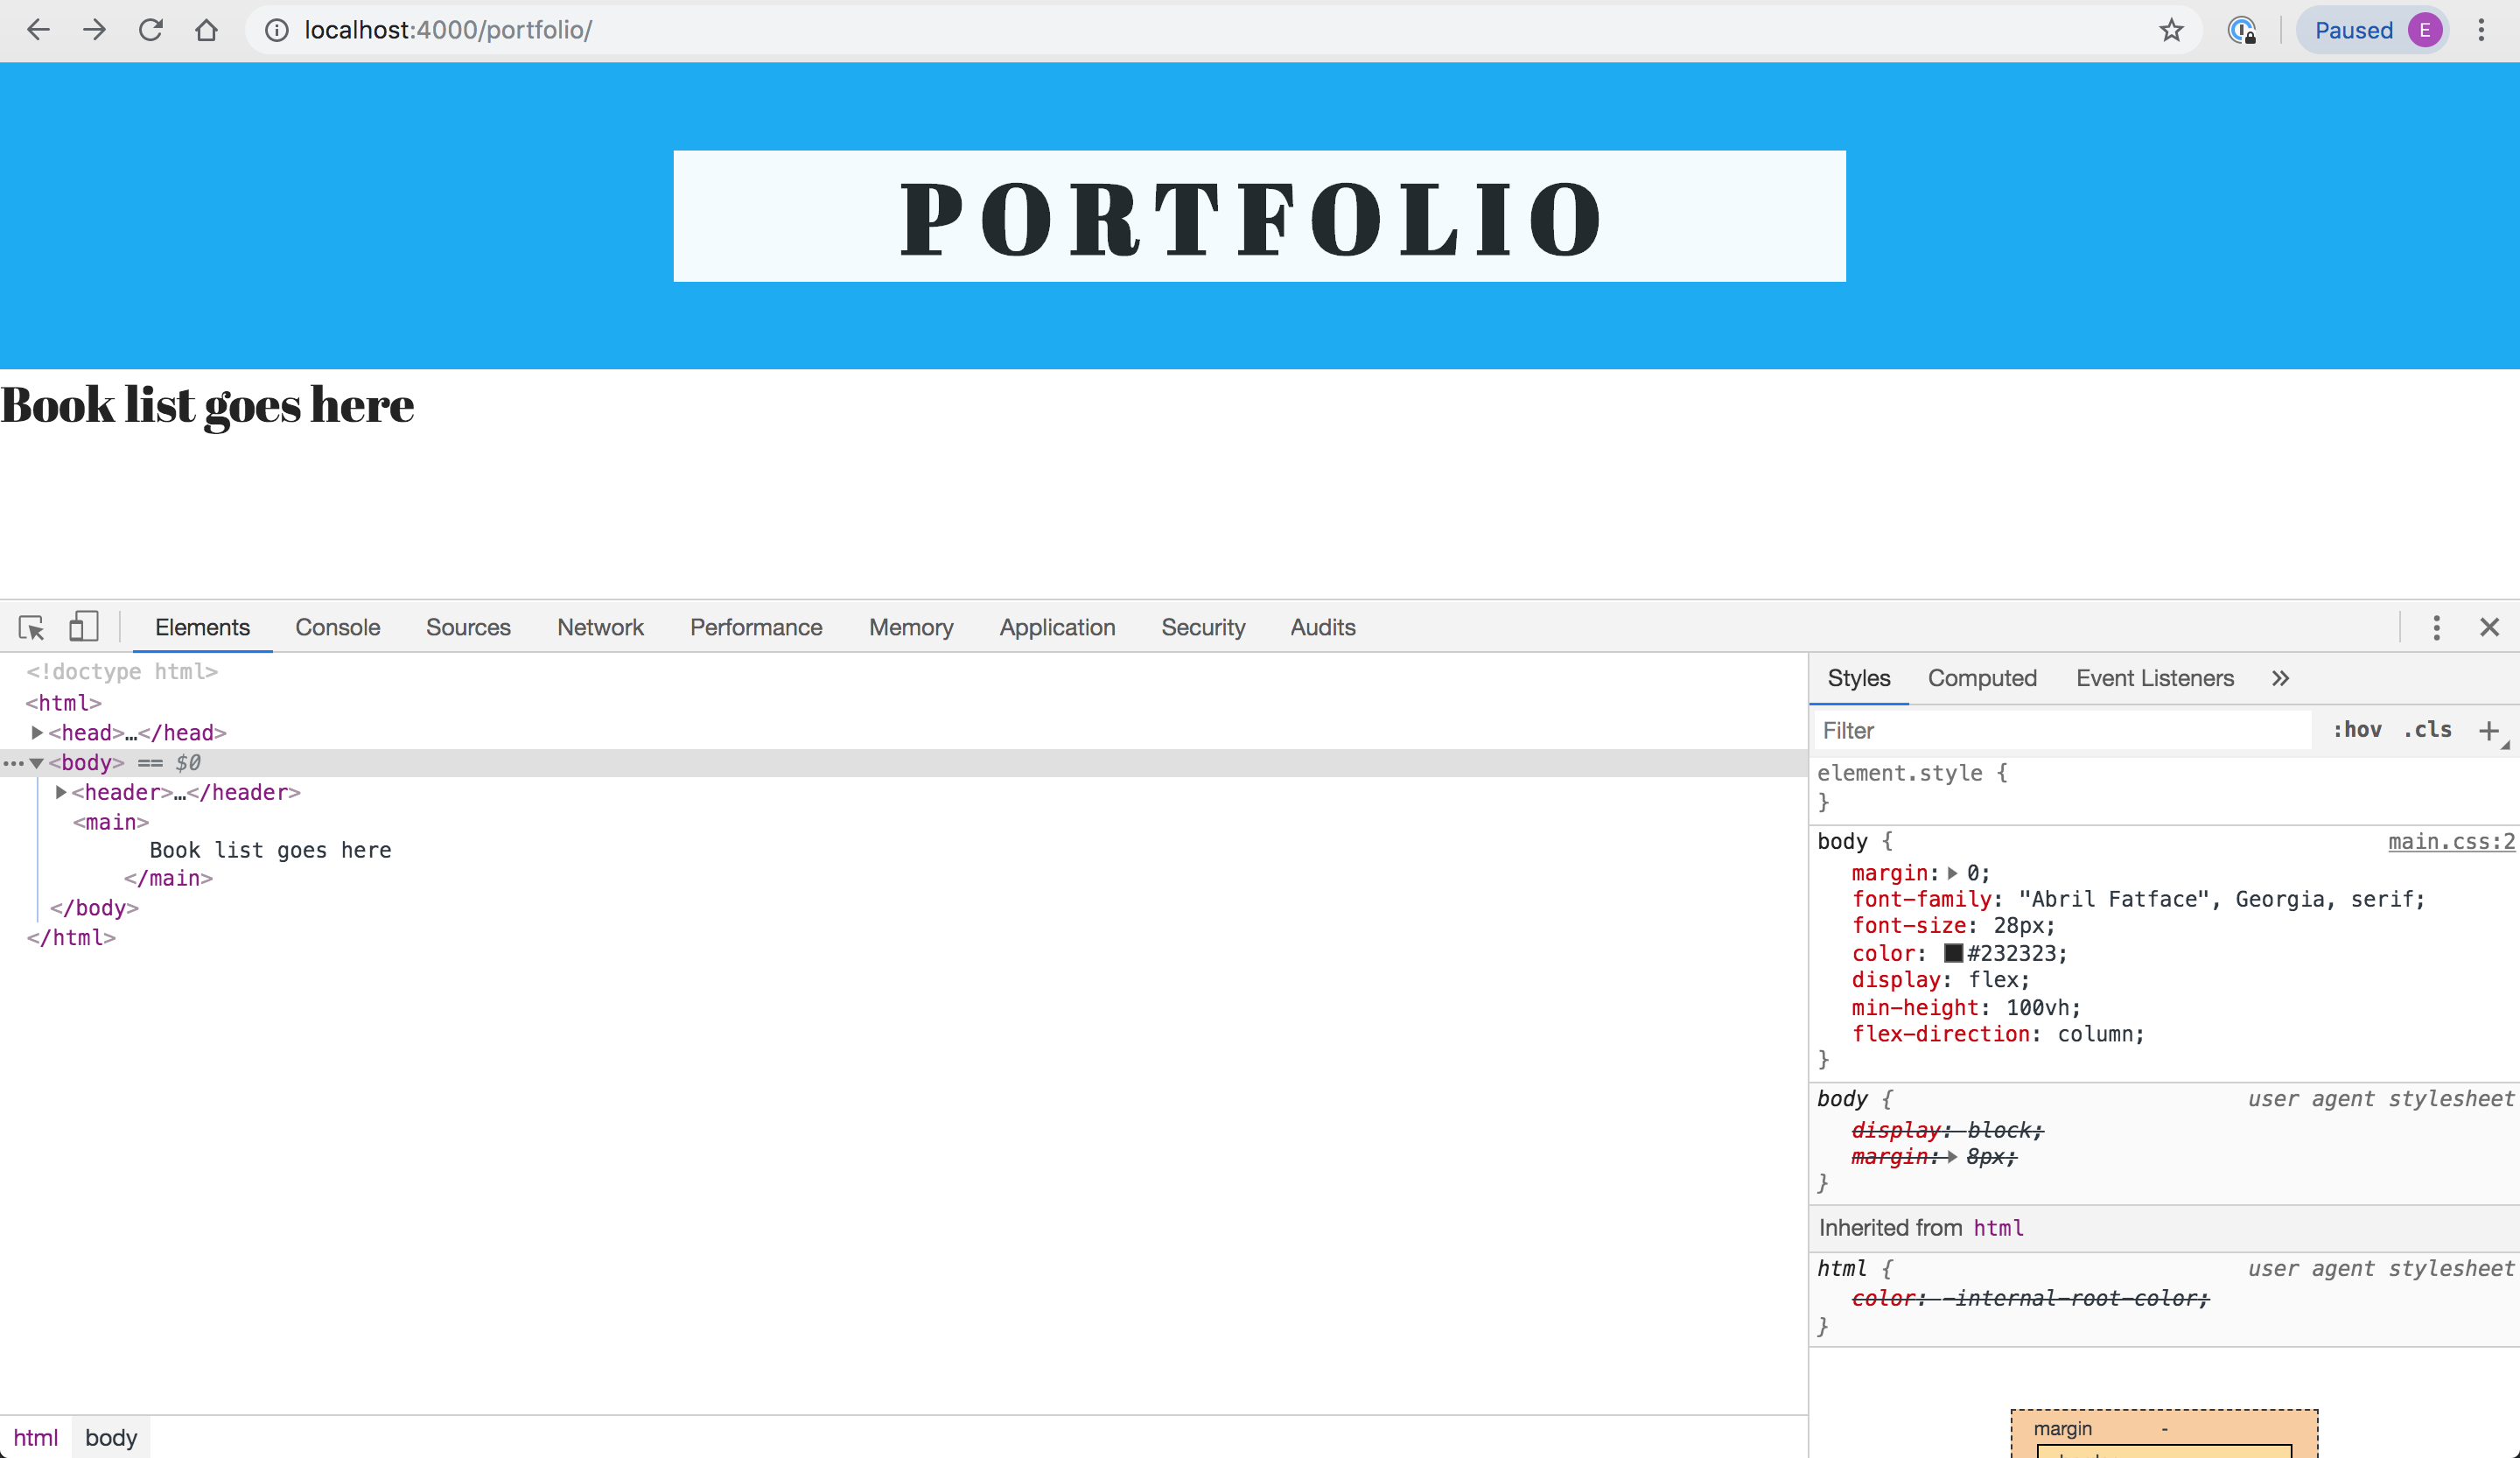This screenshot has width=2520, height=1458.
Task: Toggle the :hov element state panel
Action: pos(2357,730)
